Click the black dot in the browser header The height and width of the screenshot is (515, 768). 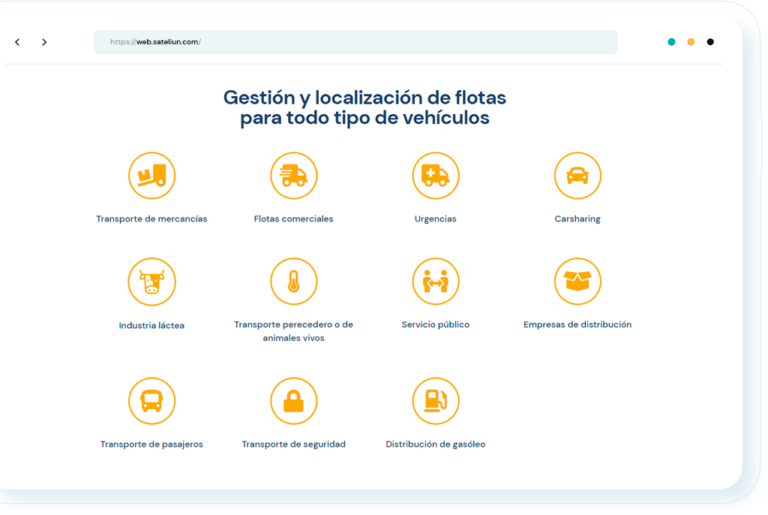click(x=710, y=42)
